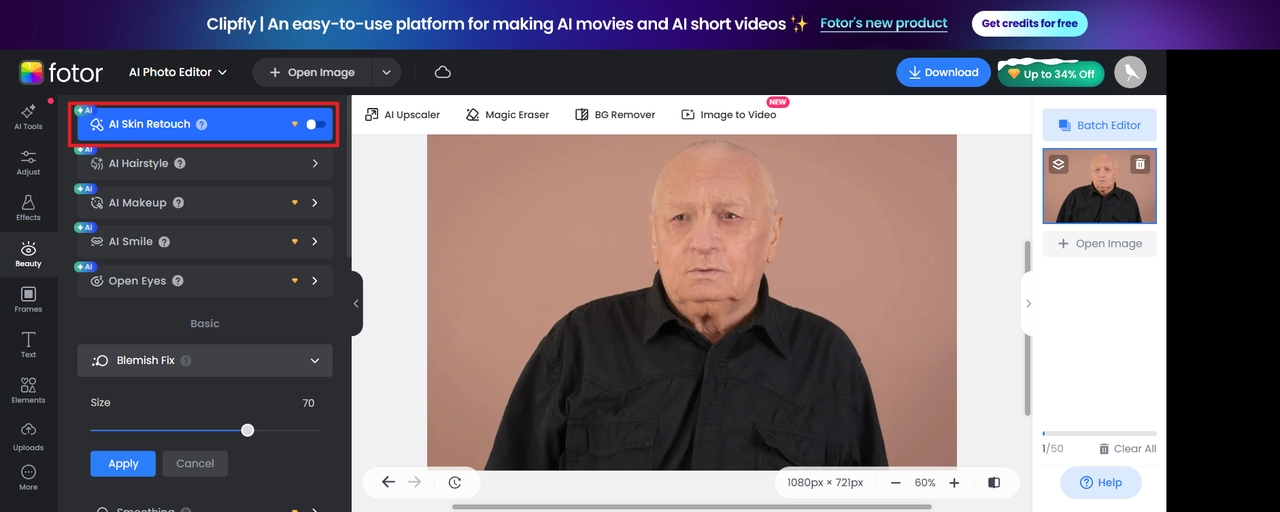Collapse the right panel with arrow handle

click(x=1028, y=303)
